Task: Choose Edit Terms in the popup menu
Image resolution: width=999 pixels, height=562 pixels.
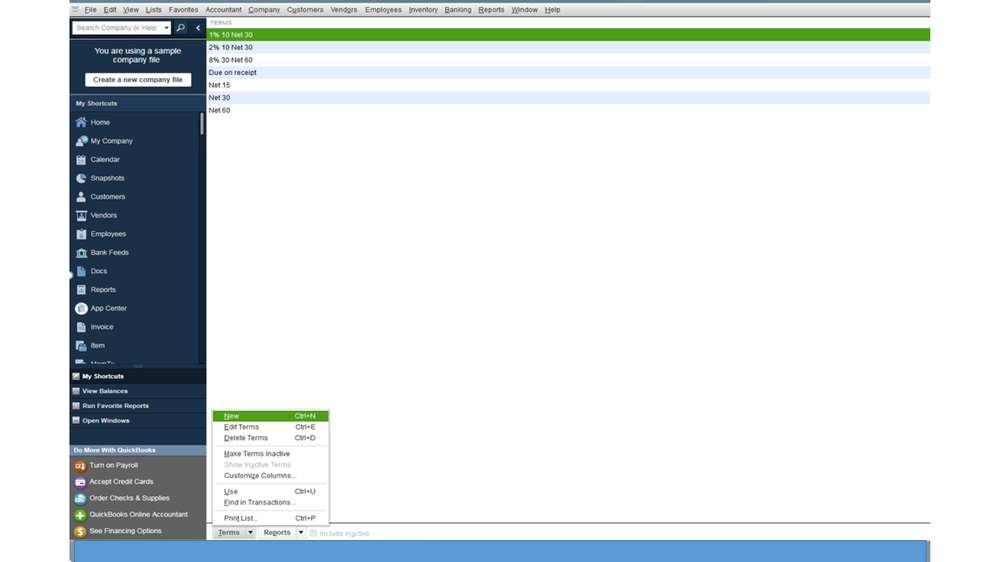Action: 271,427
